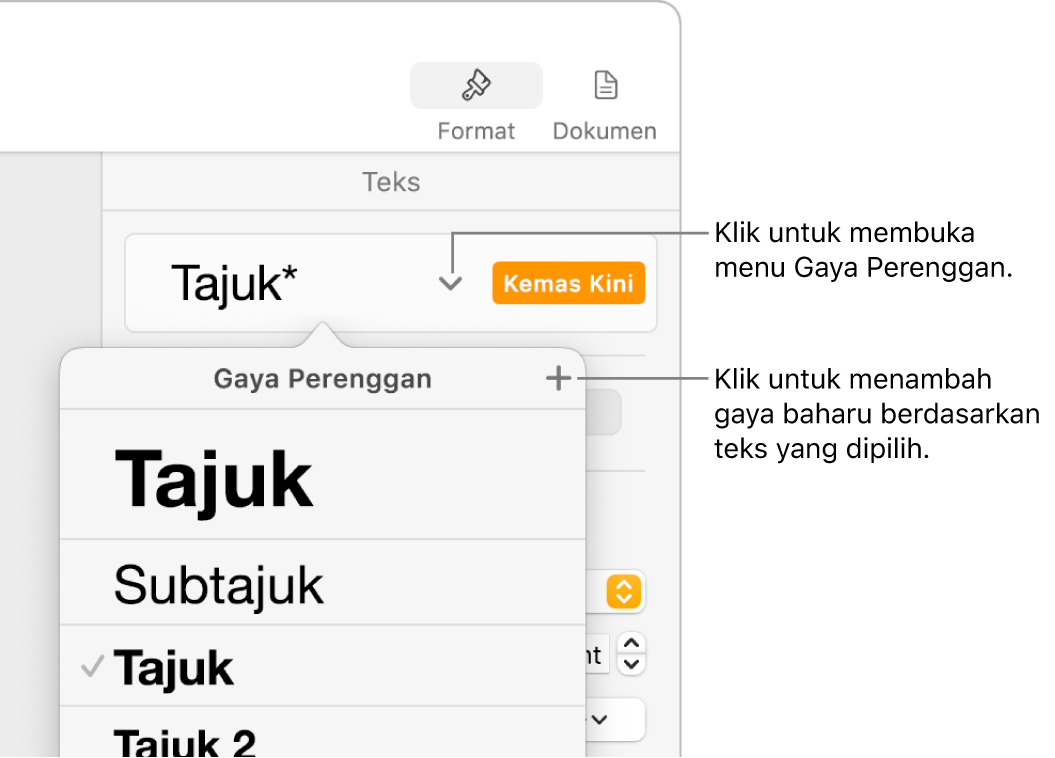Select the Teks tab
This screenshot has width=1055, height=758.
pos(391,182)
